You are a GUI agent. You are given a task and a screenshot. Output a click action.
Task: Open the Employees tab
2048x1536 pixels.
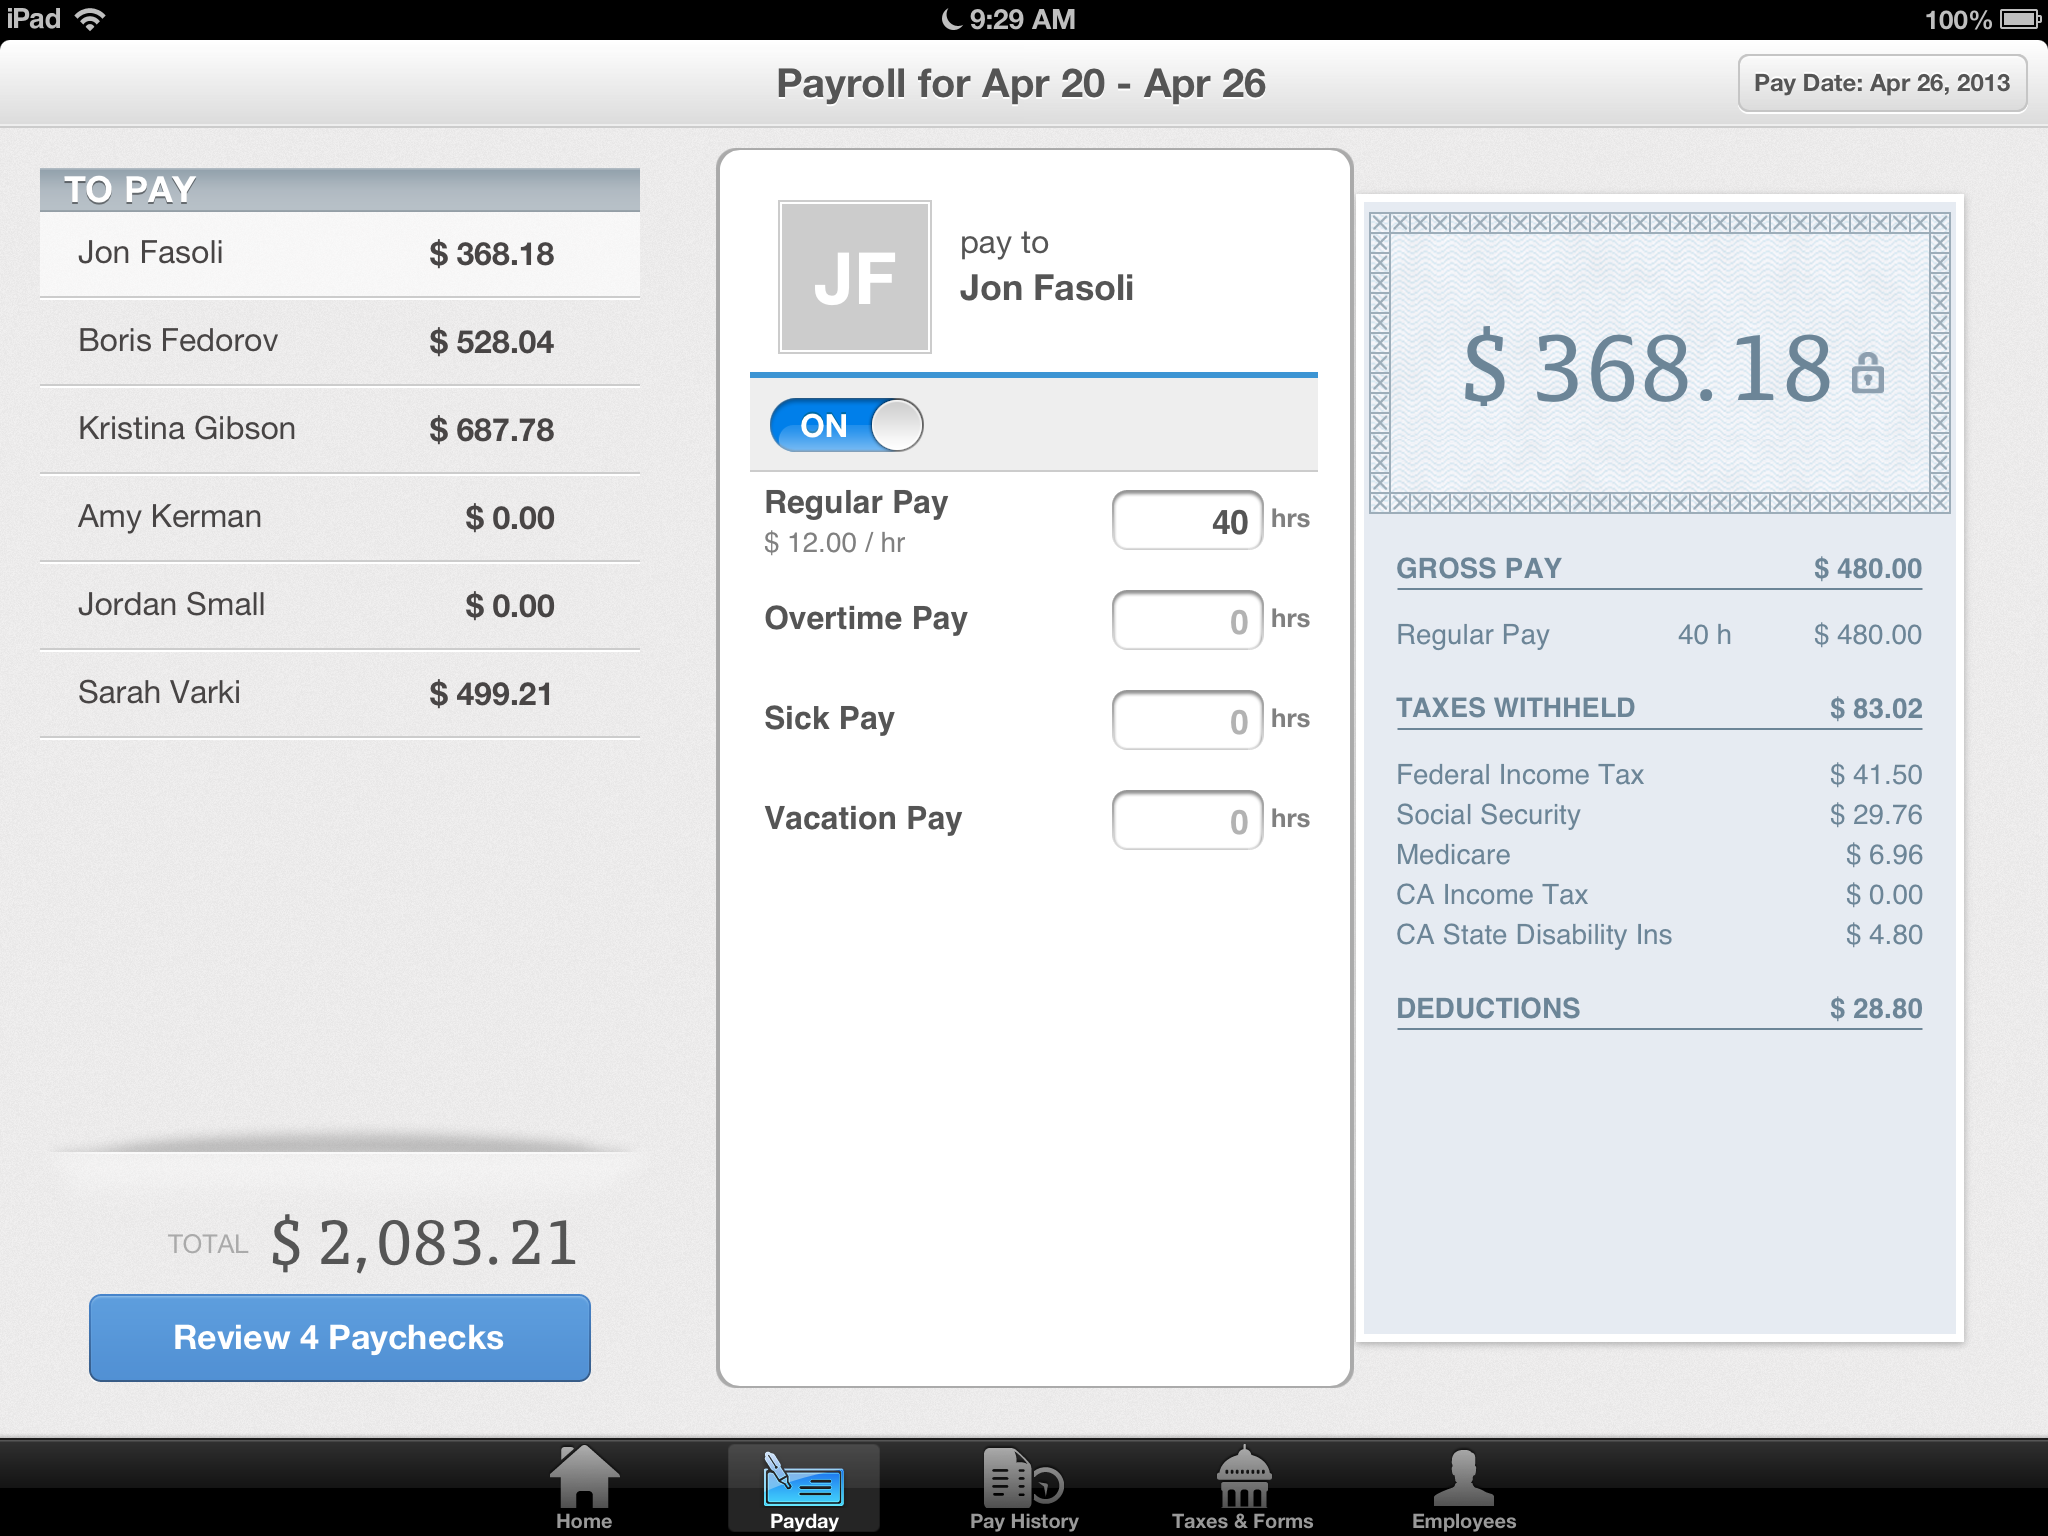click(1464, 1488)
